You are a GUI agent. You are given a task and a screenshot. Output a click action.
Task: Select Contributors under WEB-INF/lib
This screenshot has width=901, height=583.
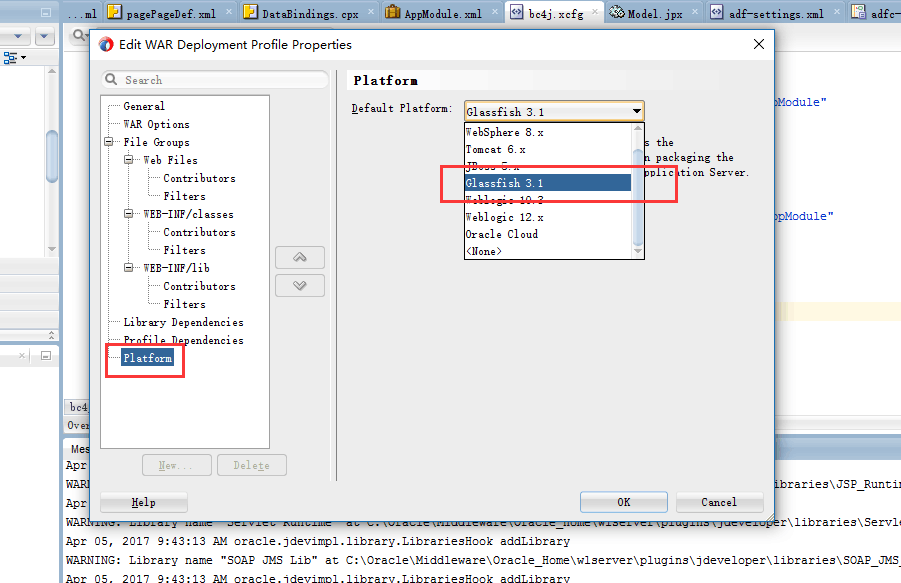tap(199, 286)
